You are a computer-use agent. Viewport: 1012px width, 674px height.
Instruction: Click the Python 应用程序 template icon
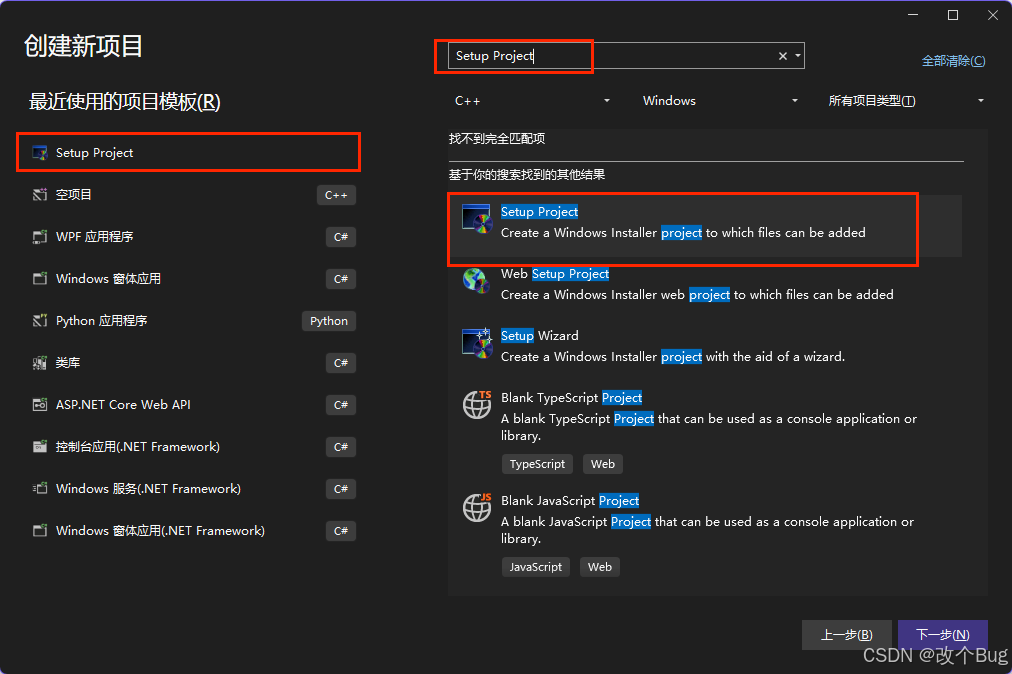click(40, 321)
